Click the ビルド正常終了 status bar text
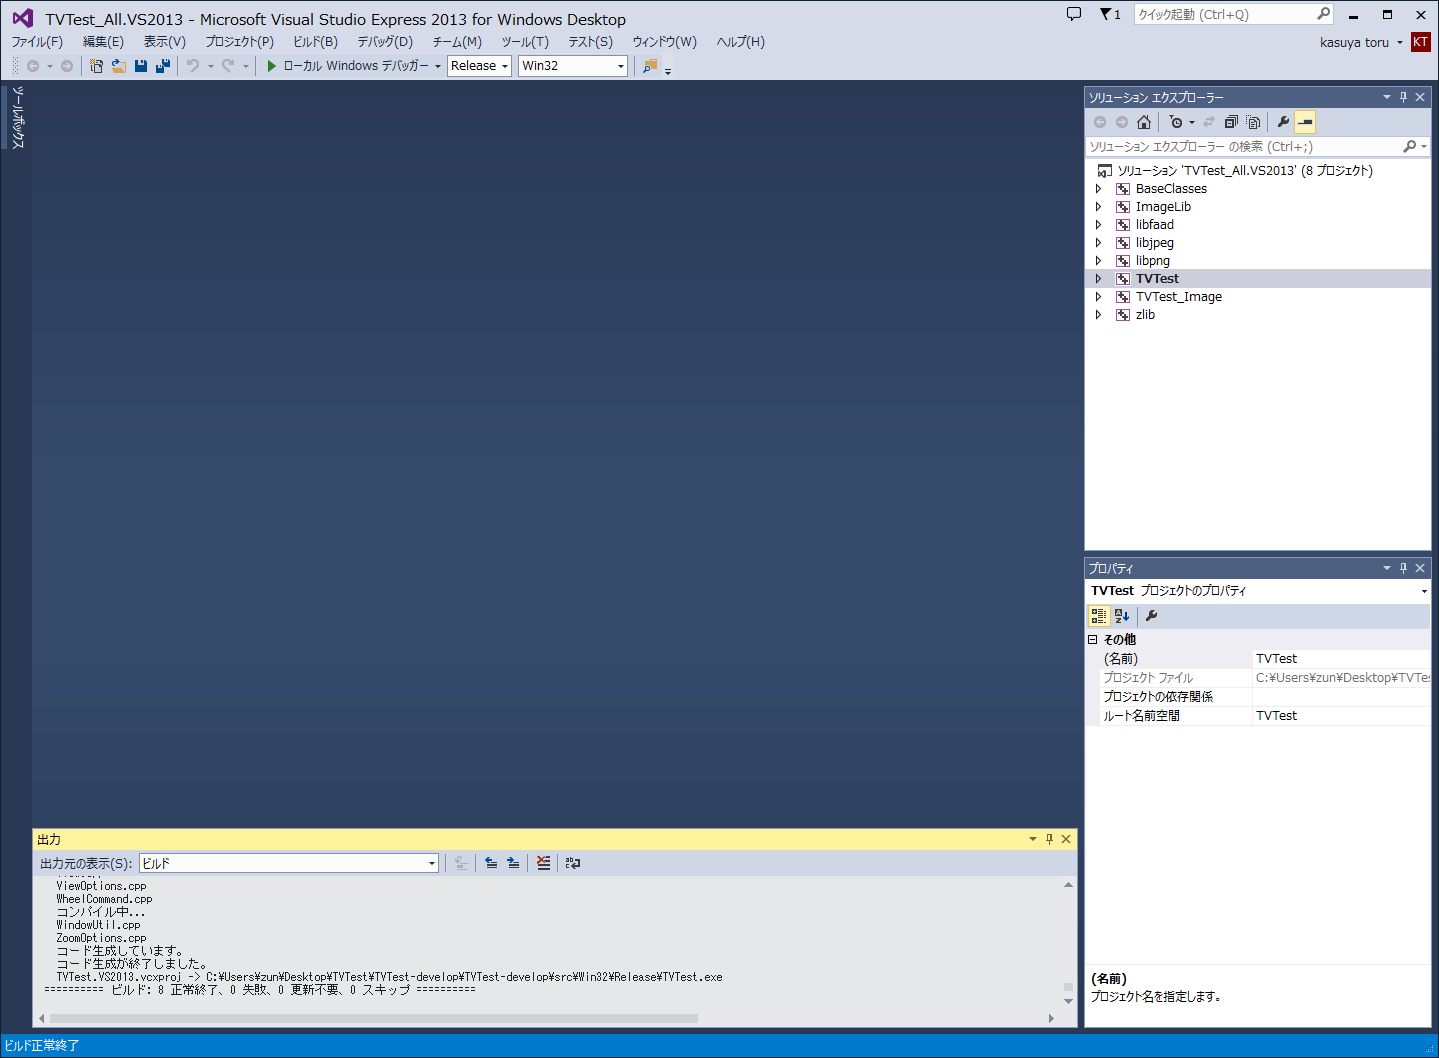Image resolution: width=1439 pixels, height=1058 pixels. point(41,1045)
